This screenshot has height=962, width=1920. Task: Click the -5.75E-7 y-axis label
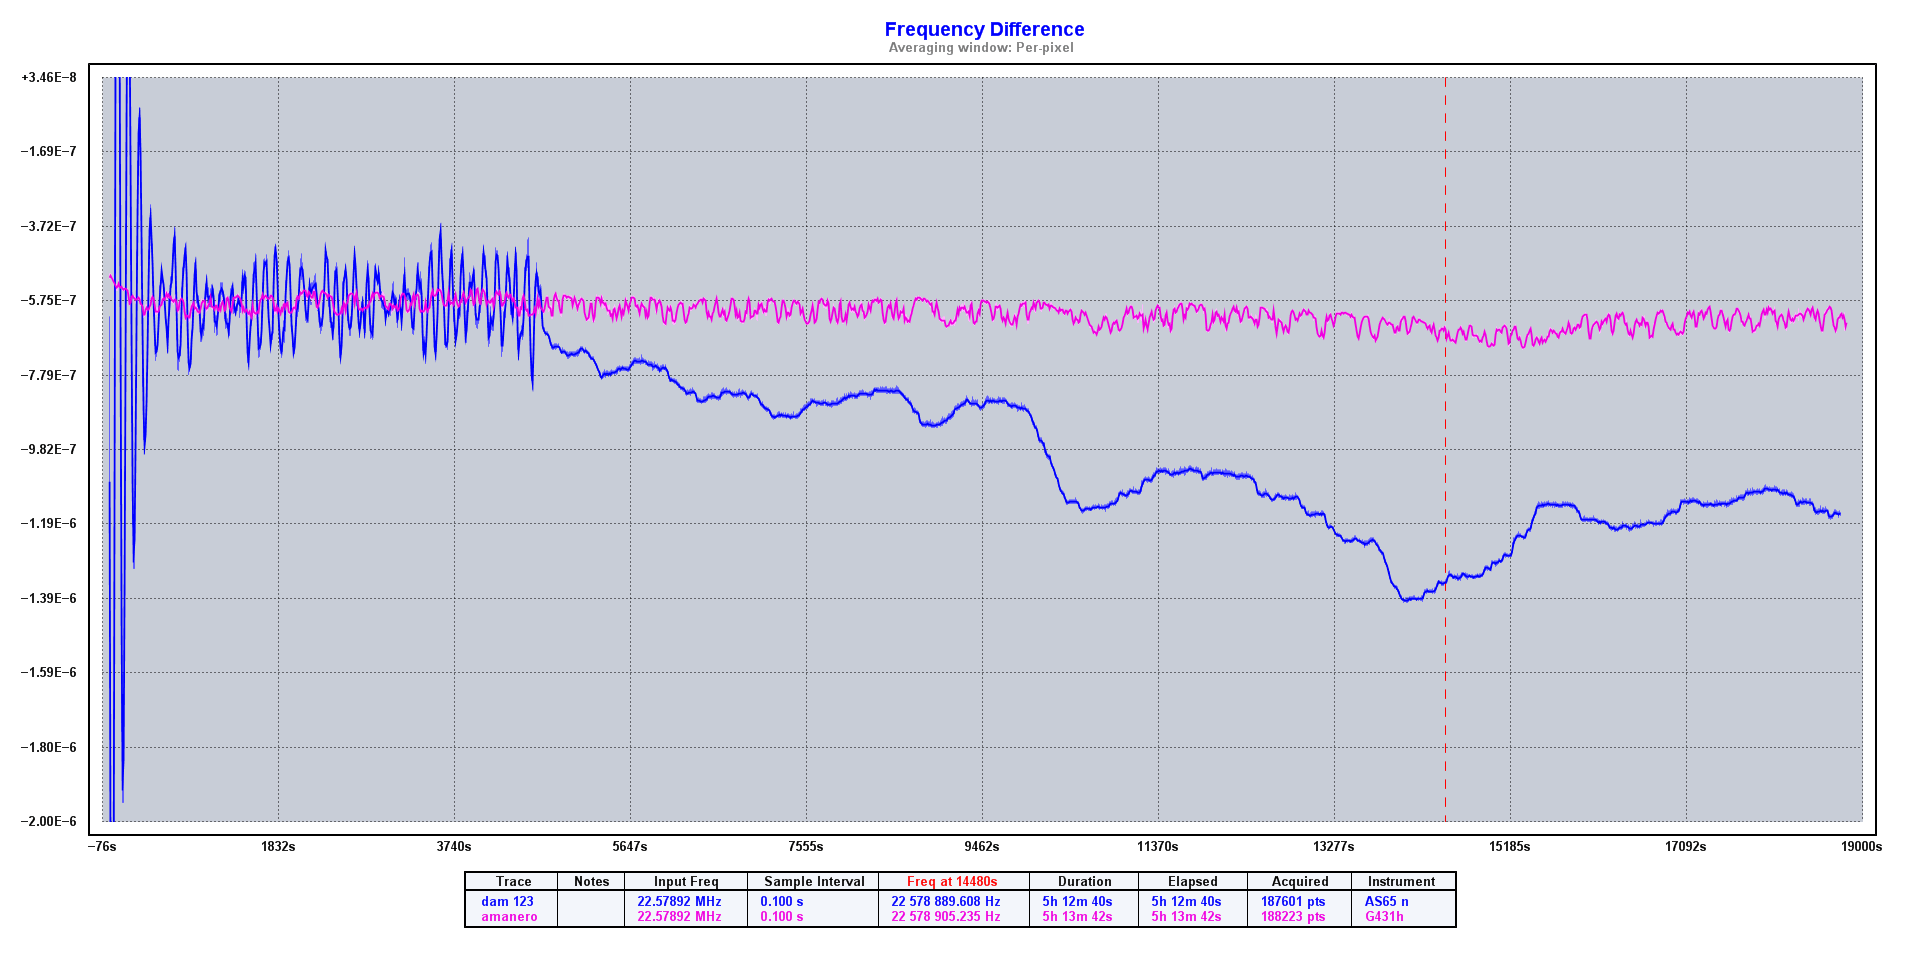pos(49,300)
